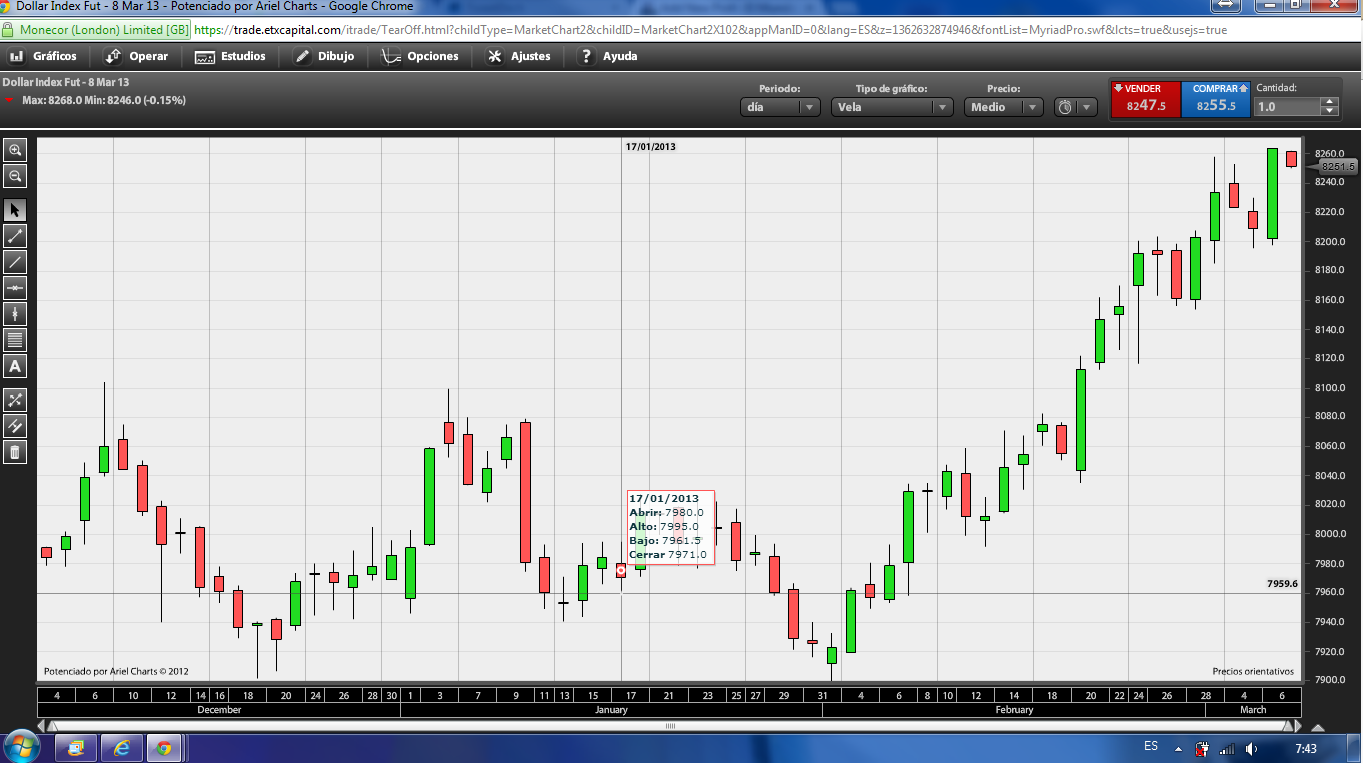Screen dimensions: 1363x763
Task: Select the arrow pointer cursor tool
Action: click(15, 210)
